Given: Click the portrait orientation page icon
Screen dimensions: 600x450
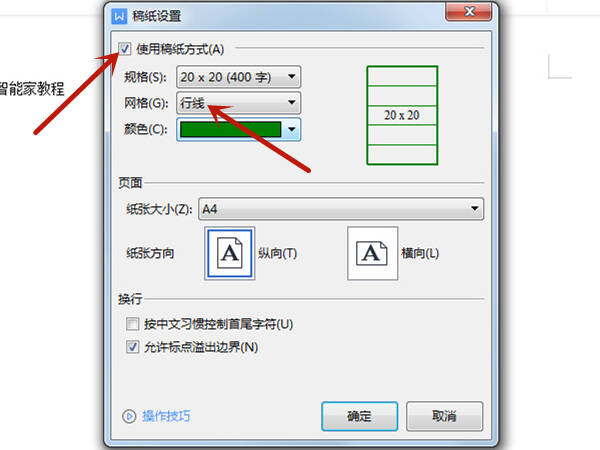Looking at the screenshot, I should 230,253.
